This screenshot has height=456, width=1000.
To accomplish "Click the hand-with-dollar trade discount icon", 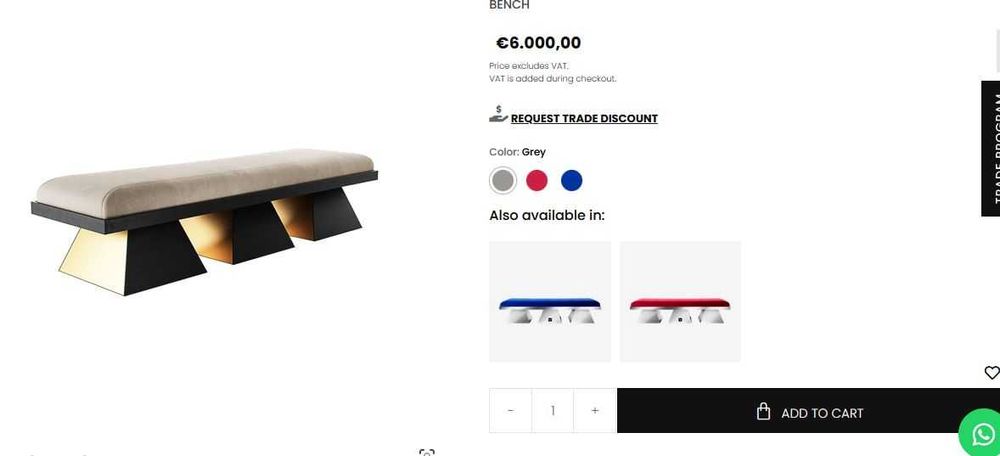I will pyautogui.click(x=498, y=114).
